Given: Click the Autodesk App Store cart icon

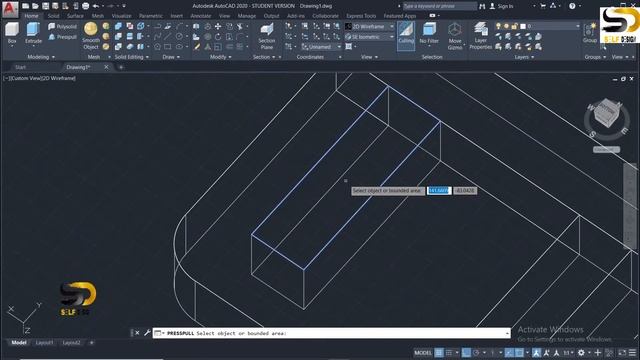Looking at the screenshot, I should 542,6.
